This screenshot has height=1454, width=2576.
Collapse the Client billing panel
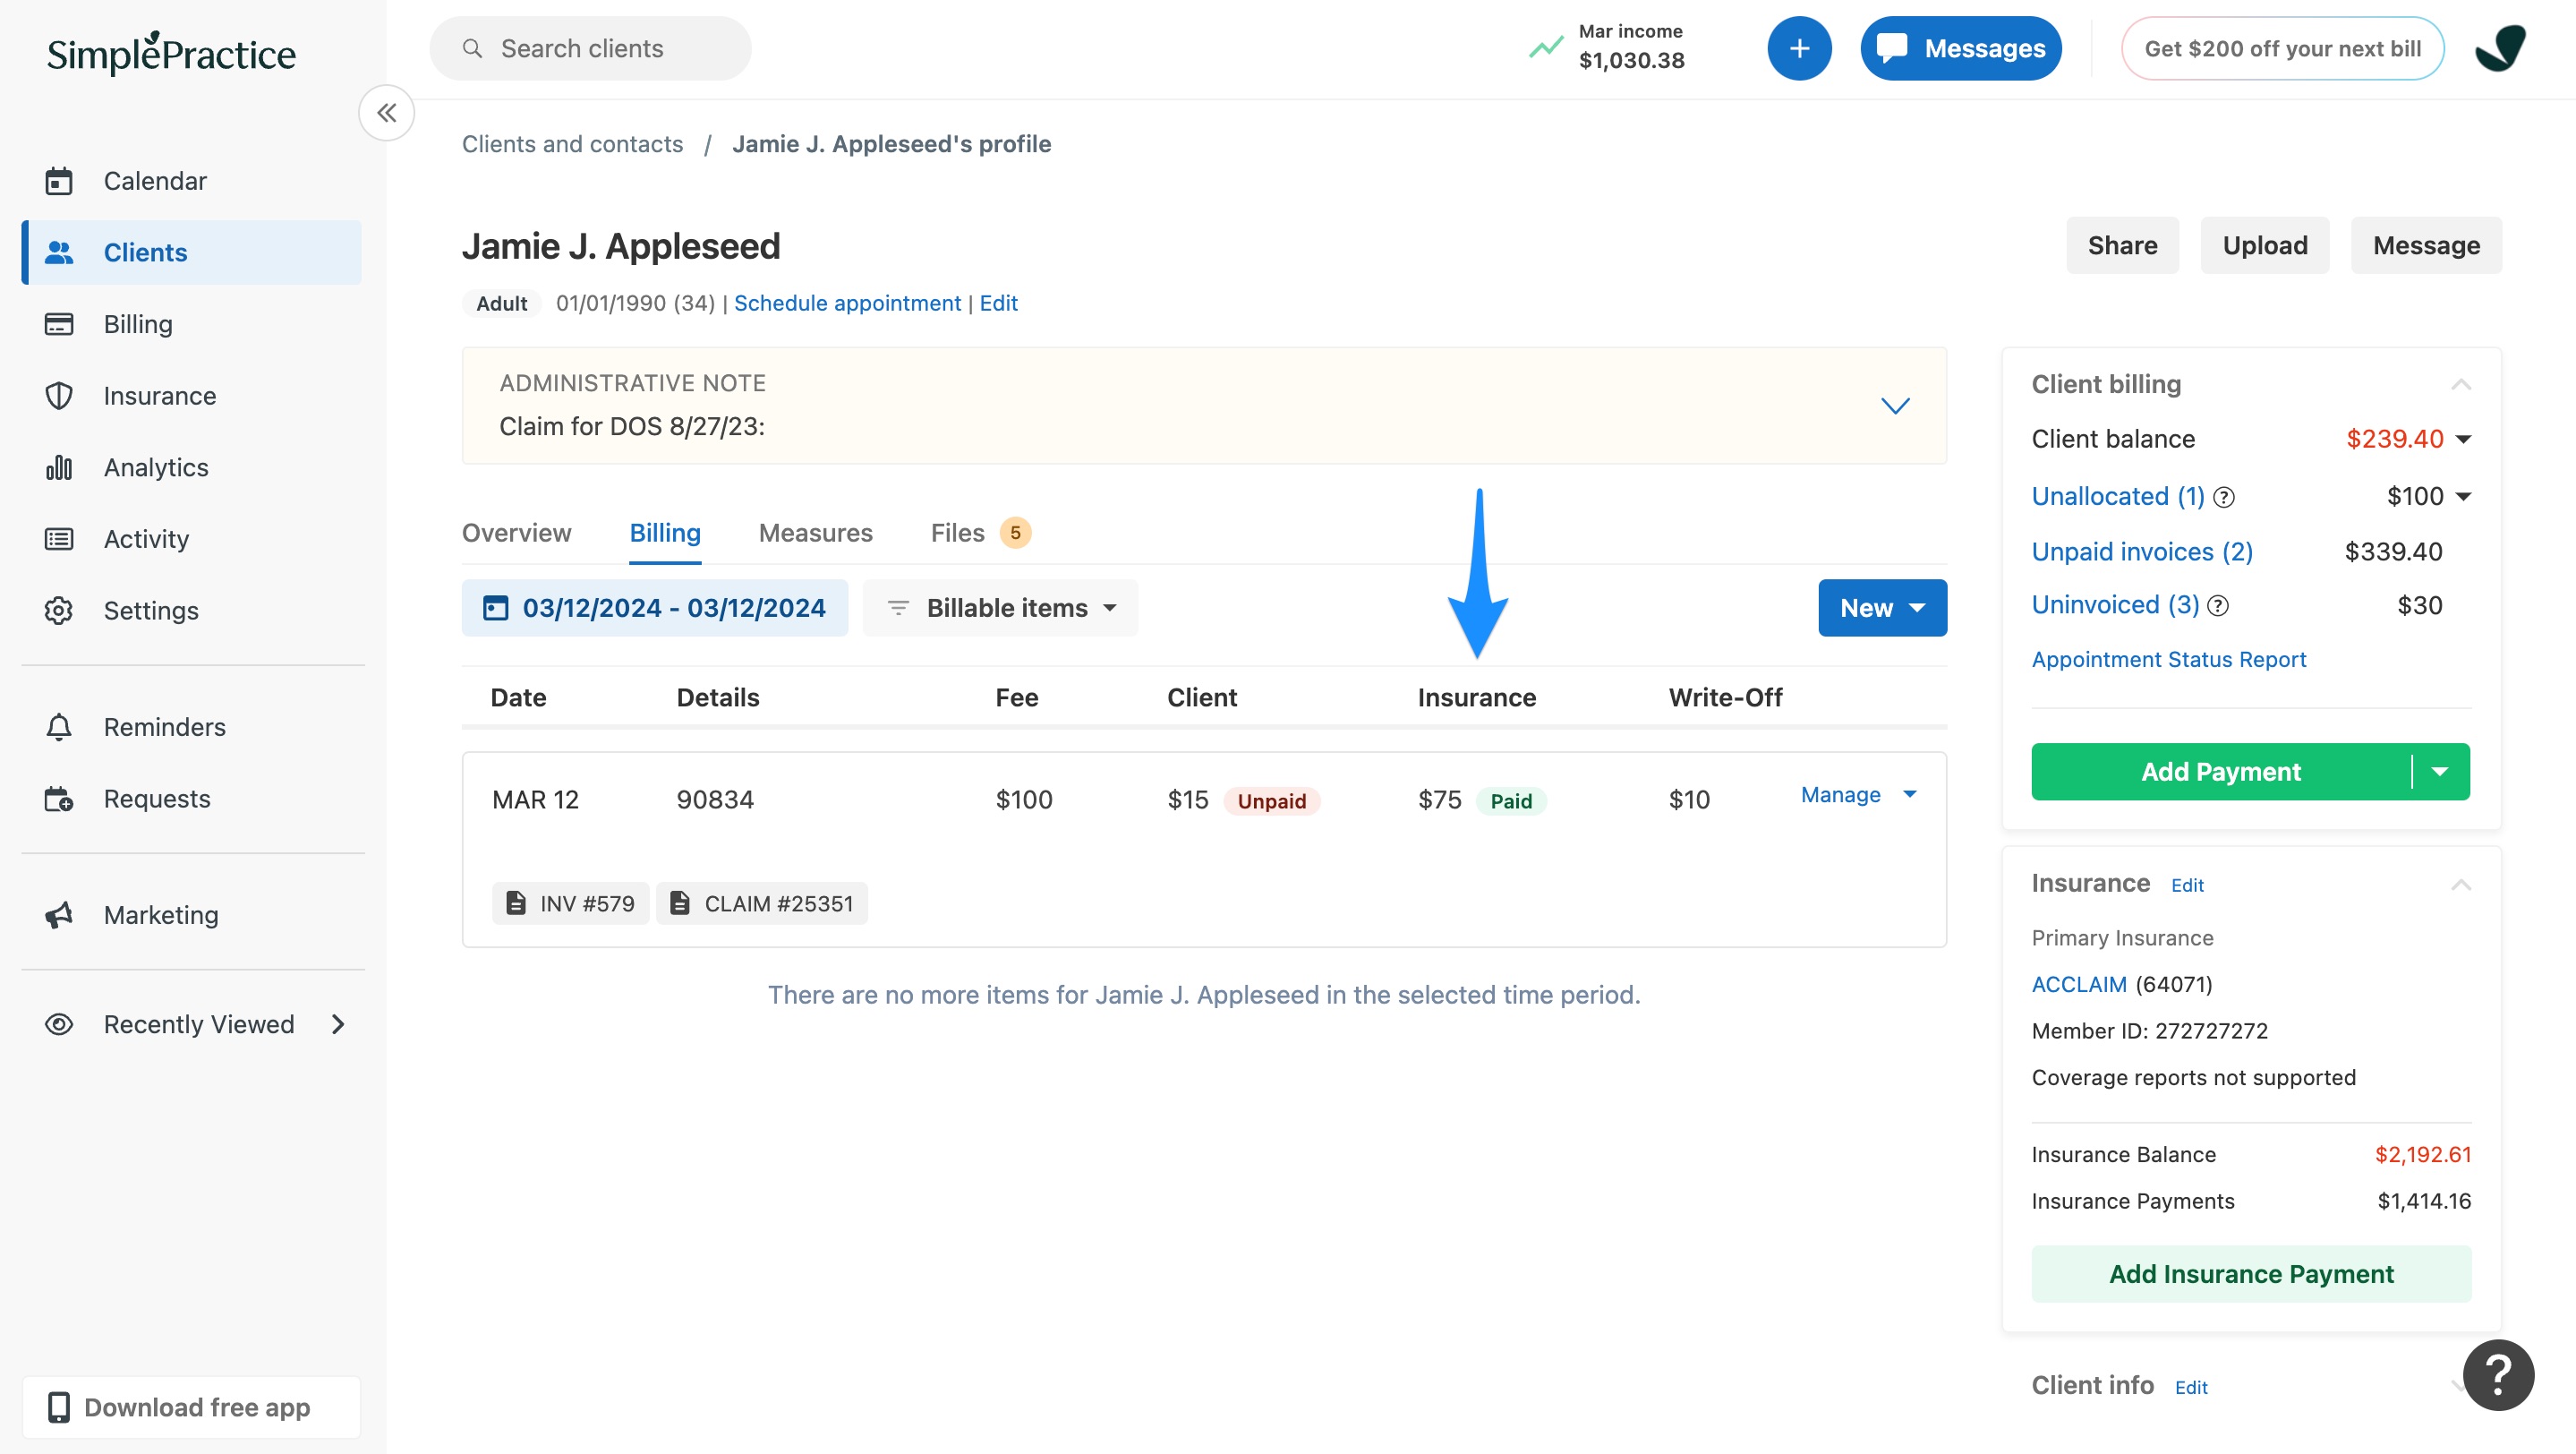2461,385
